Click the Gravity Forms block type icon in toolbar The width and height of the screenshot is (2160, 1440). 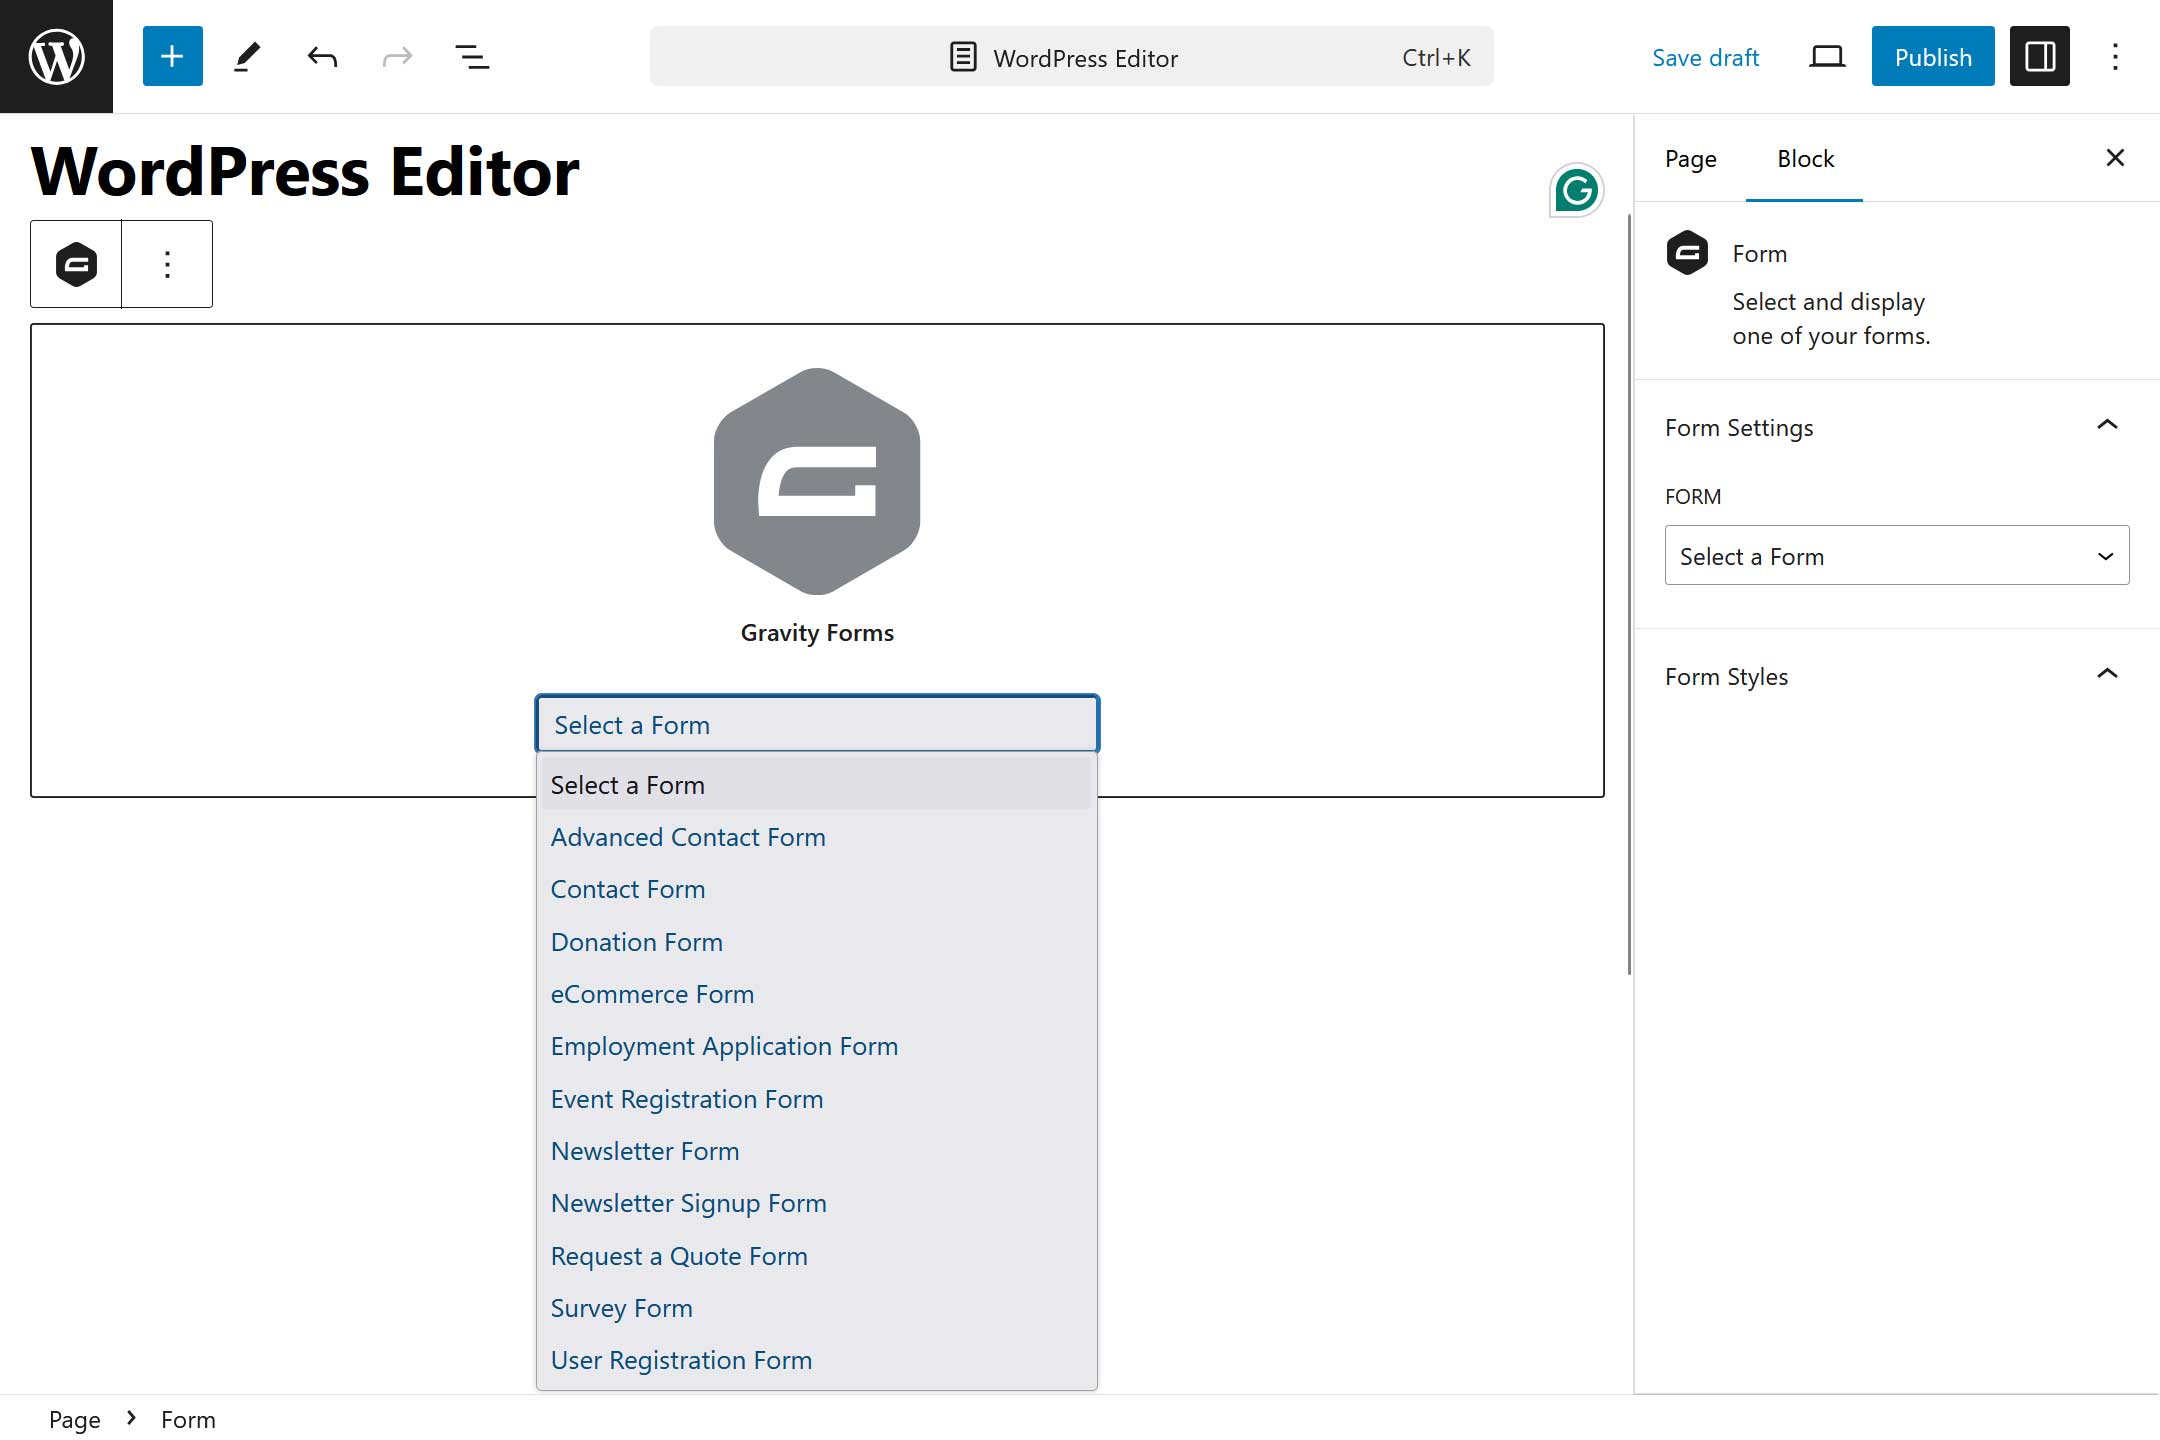[x=76, y=264]
